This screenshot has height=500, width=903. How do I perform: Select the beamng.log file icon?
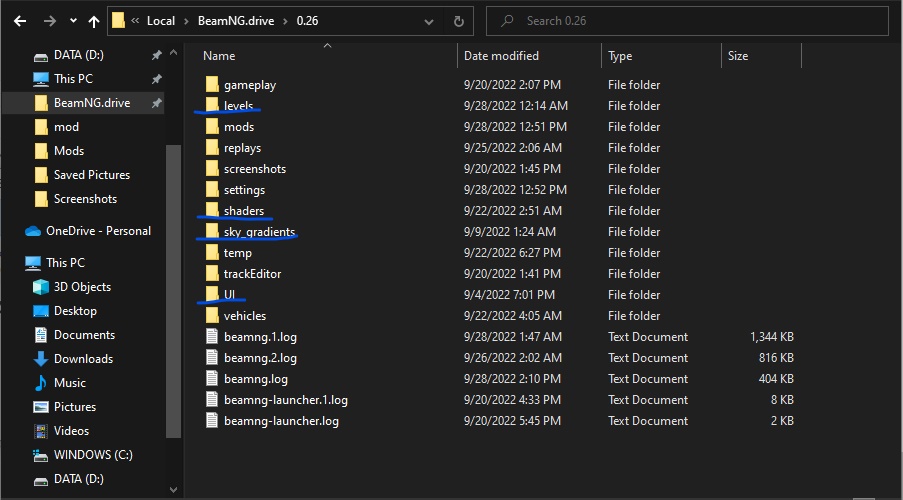[x=212, y=378]
